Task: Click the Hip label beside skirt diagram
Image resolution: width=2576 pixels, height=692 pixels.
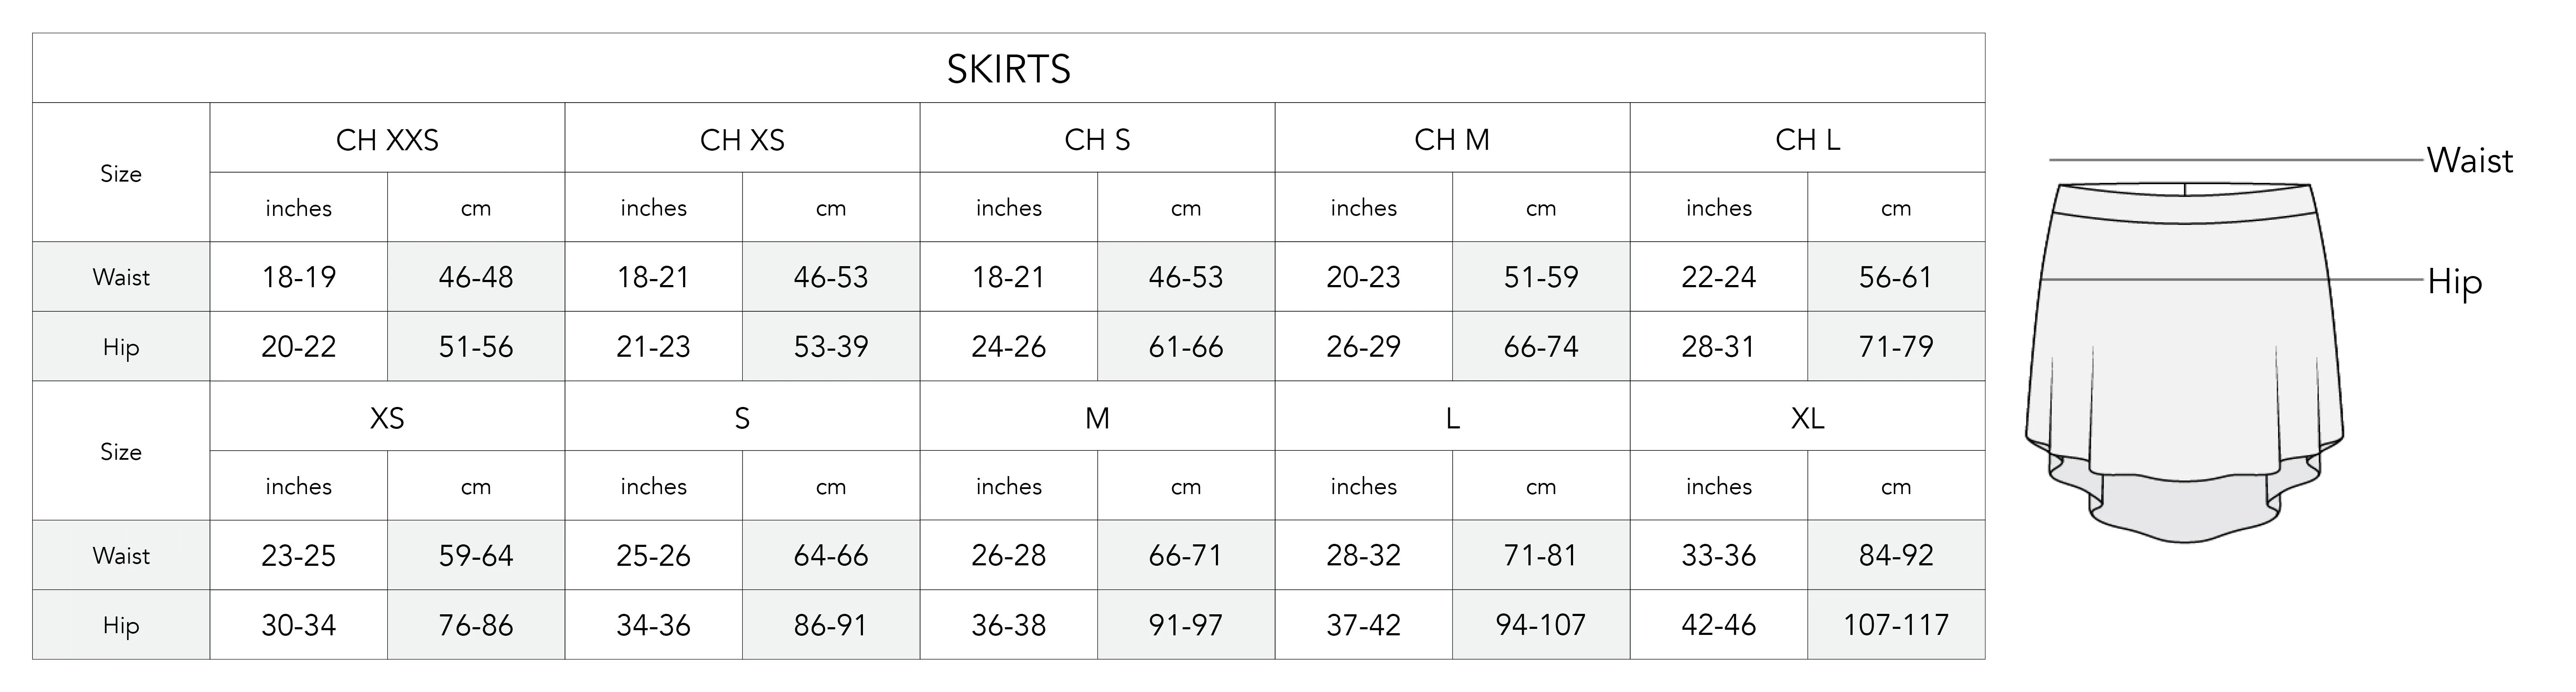Action: click(x=2454, y=282)
